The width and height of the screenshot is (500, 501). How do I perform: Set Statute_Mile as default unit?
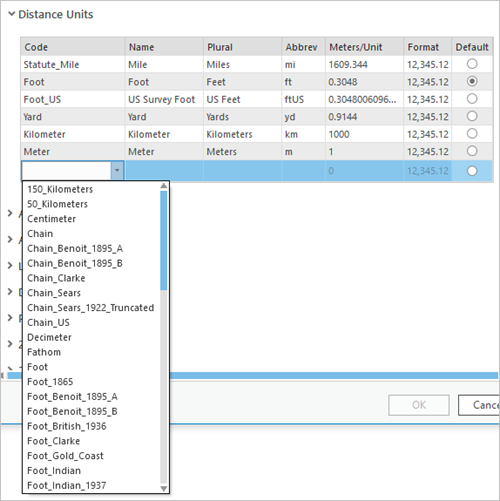point(472,64)
